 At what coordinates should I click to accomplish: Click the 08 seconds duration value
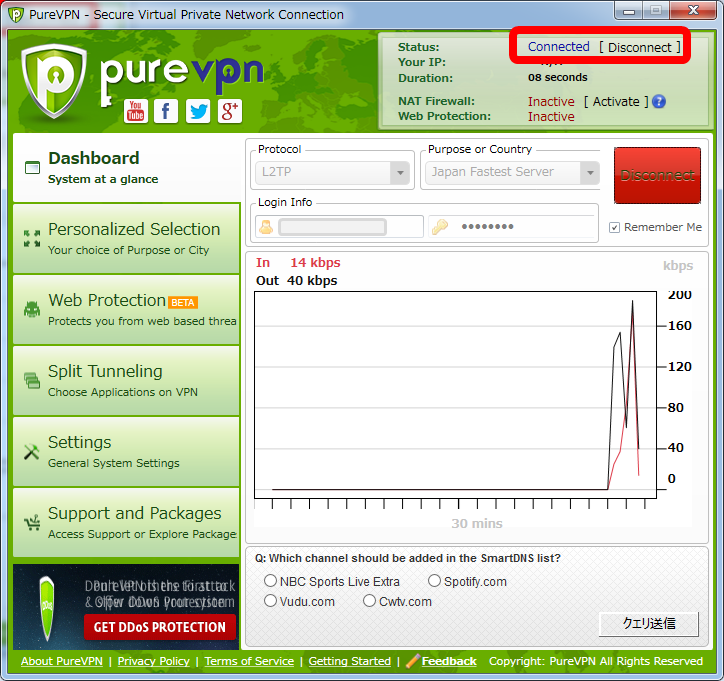558,78
